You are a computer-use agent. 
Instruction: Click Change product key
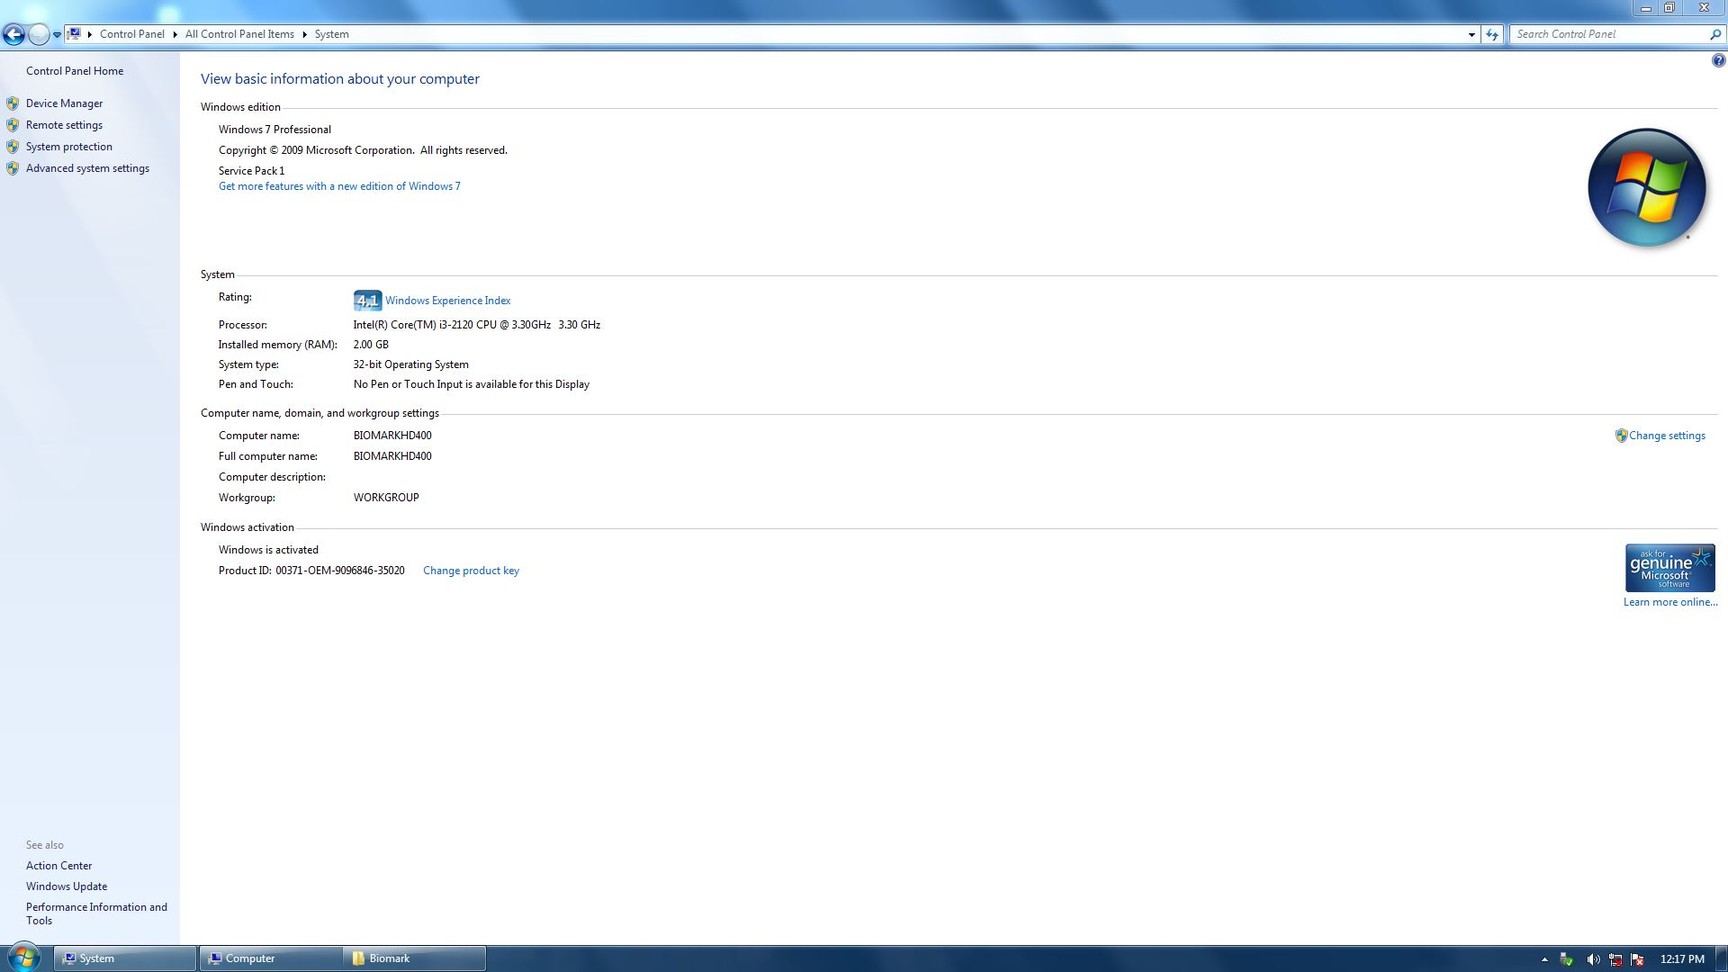tap(471, 571)
